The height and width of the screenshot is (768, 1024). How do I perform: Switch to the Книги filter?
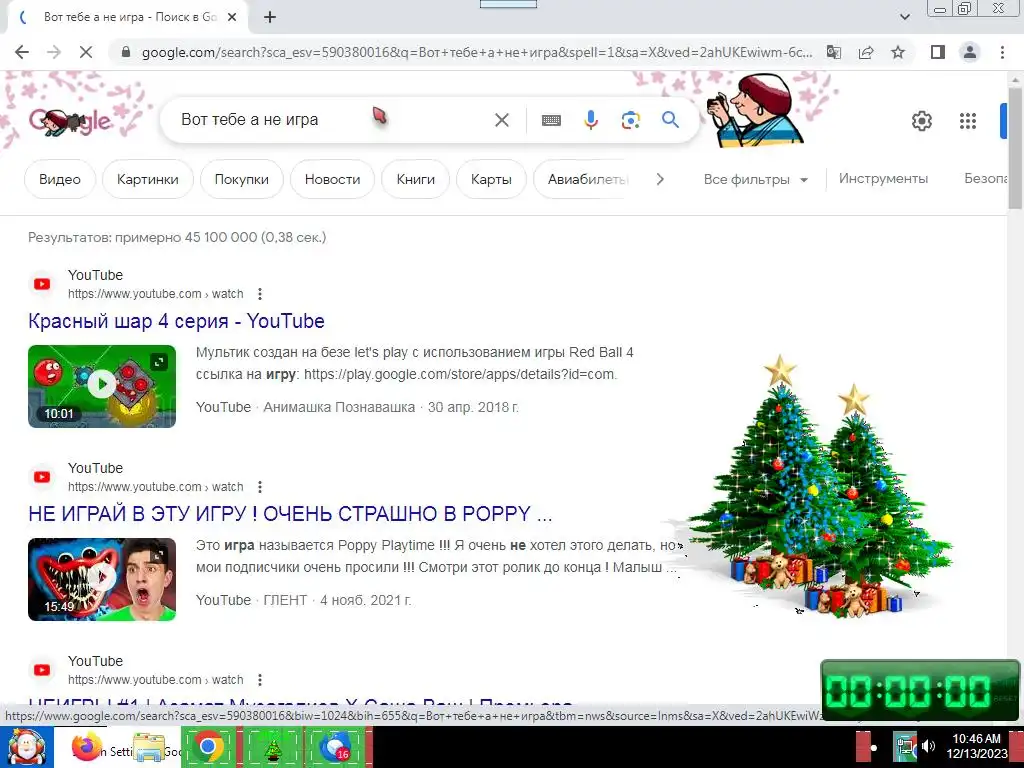[415, 179]
